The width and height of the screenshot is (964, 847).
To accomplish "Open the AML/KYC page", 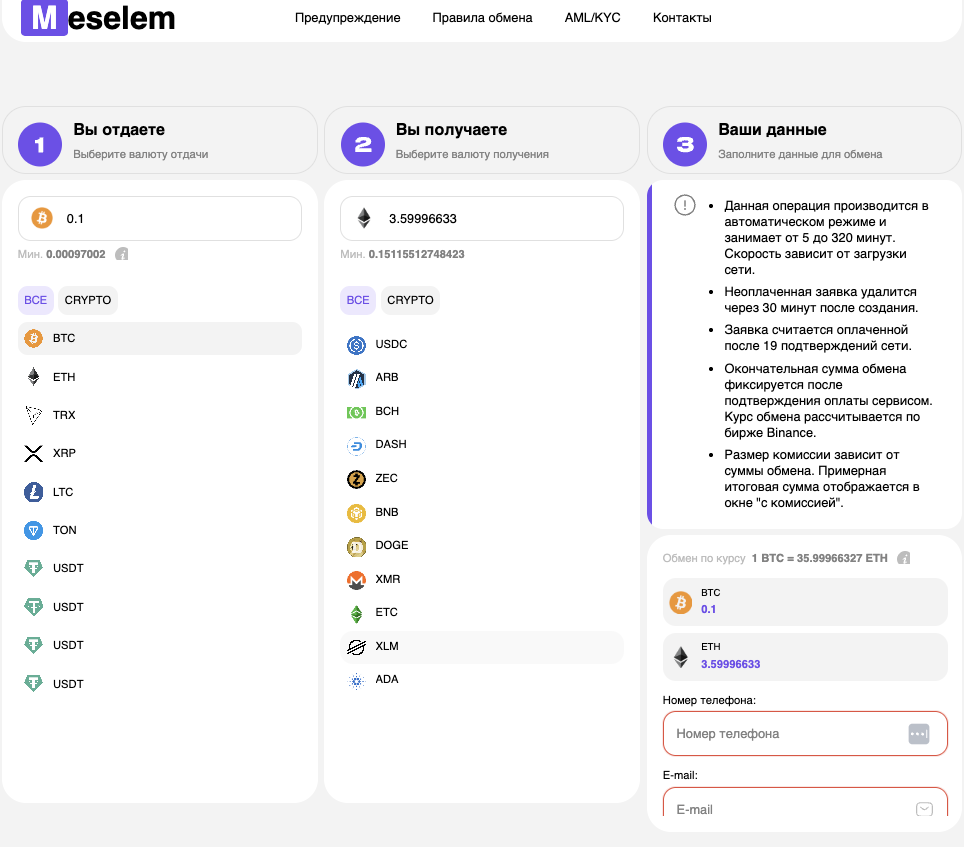I will [x=593, y=18].
